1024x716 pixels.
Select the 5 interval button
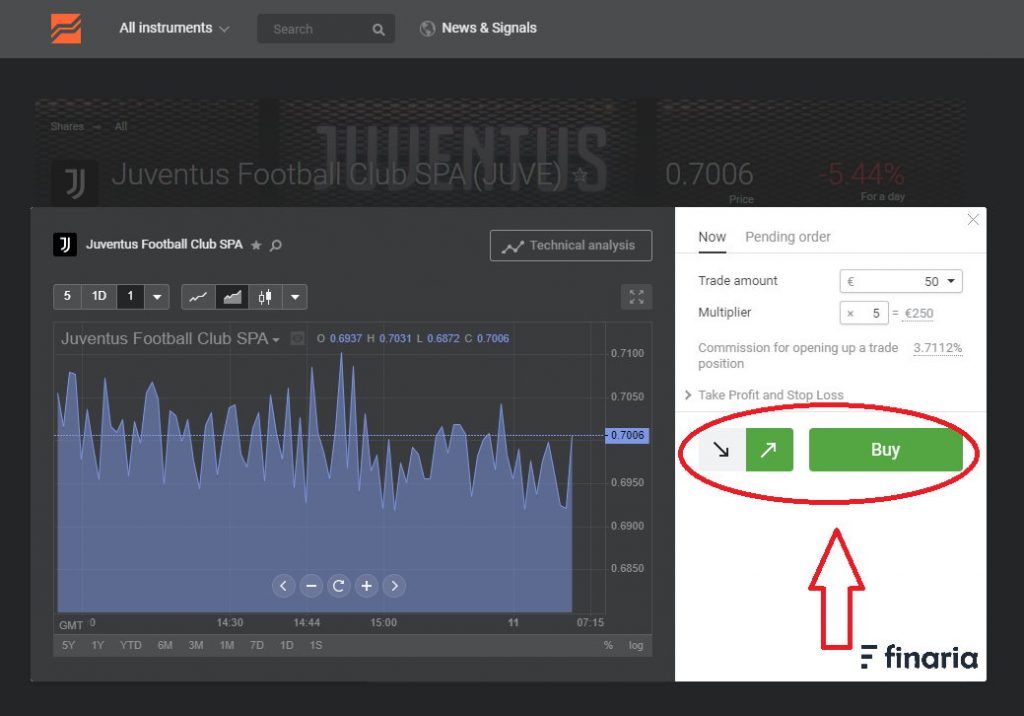click(x=67, y=297)
